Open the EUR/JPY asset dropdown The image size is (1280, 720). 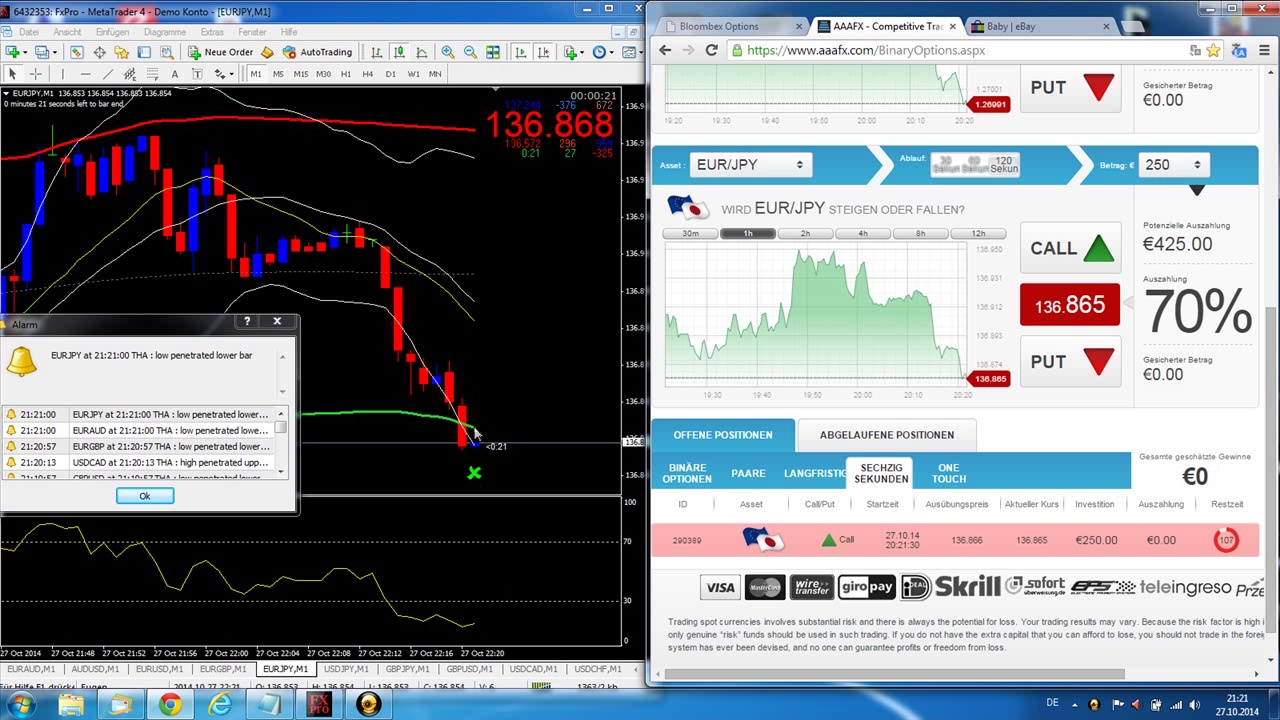(749, 165)
